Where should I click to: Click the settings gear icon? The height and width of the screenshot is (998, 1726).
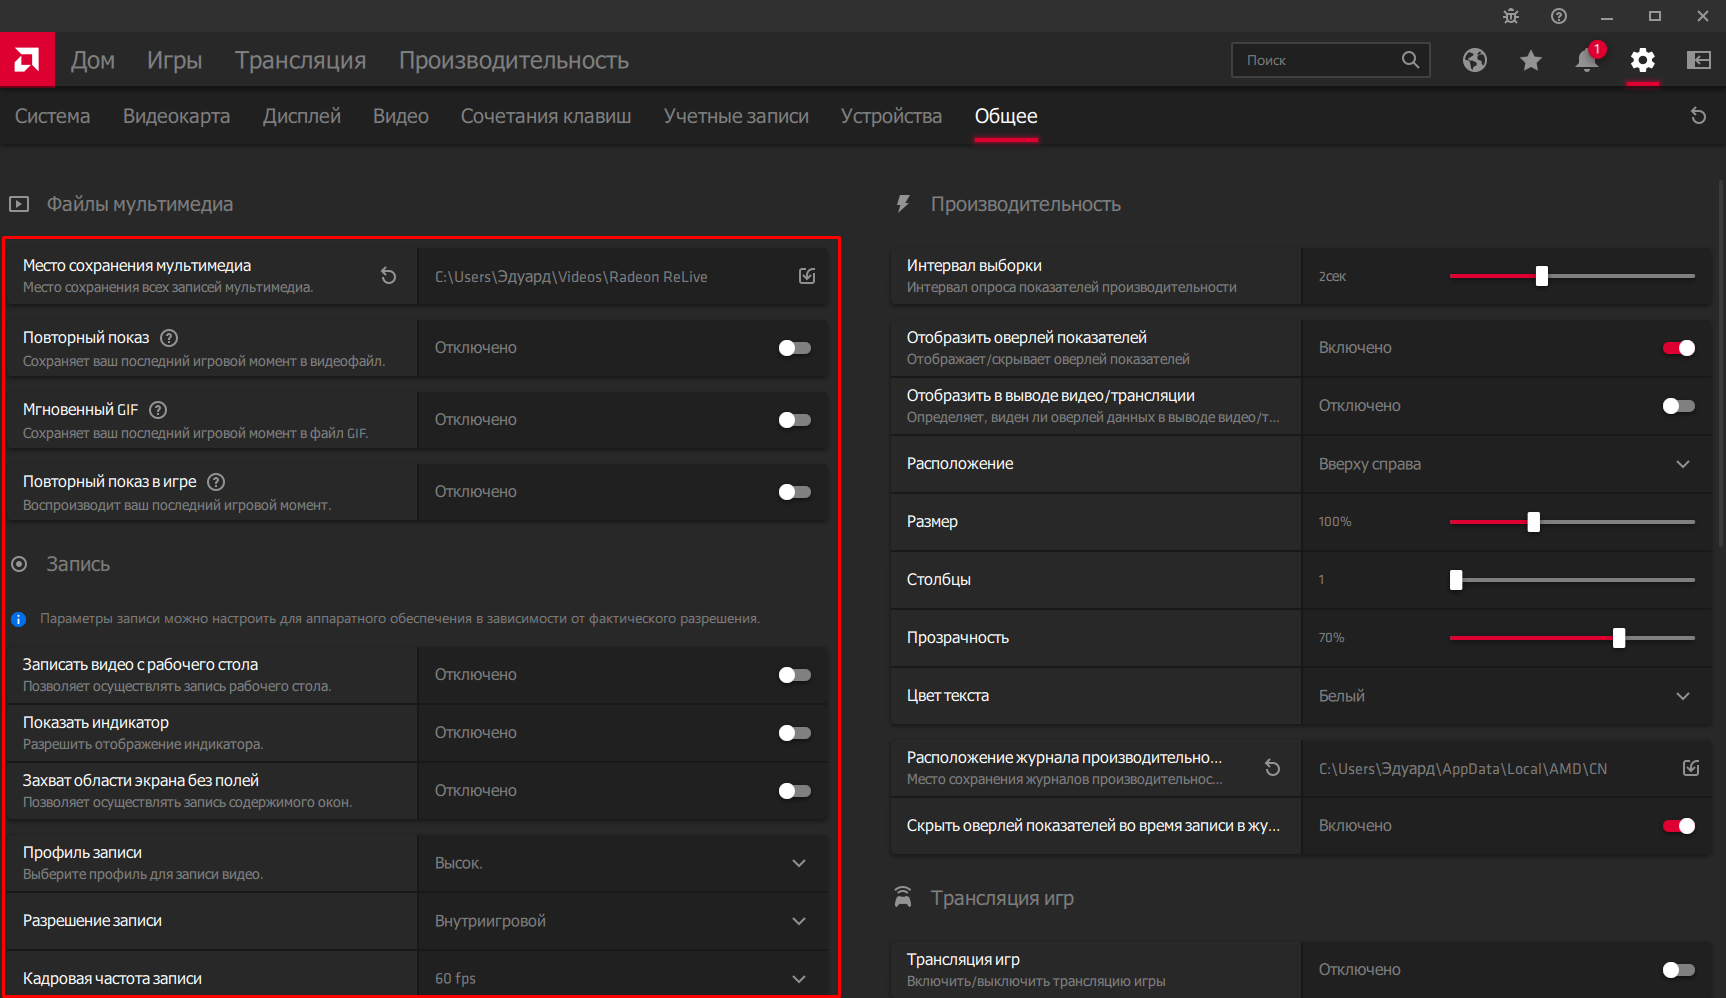tap(1642, 60)
